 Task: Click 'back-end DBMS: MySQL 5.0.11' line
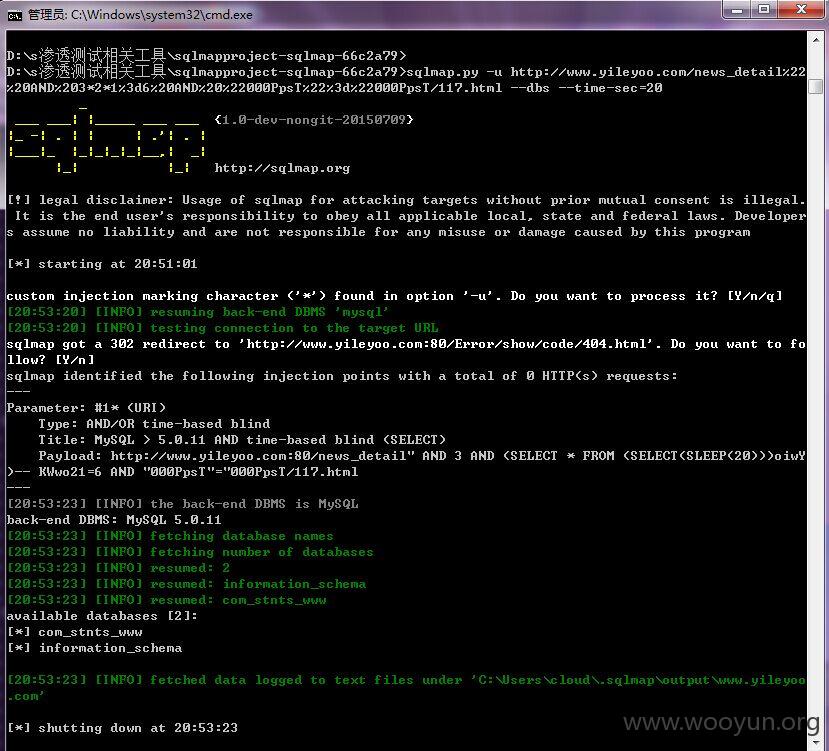(114, 520)
